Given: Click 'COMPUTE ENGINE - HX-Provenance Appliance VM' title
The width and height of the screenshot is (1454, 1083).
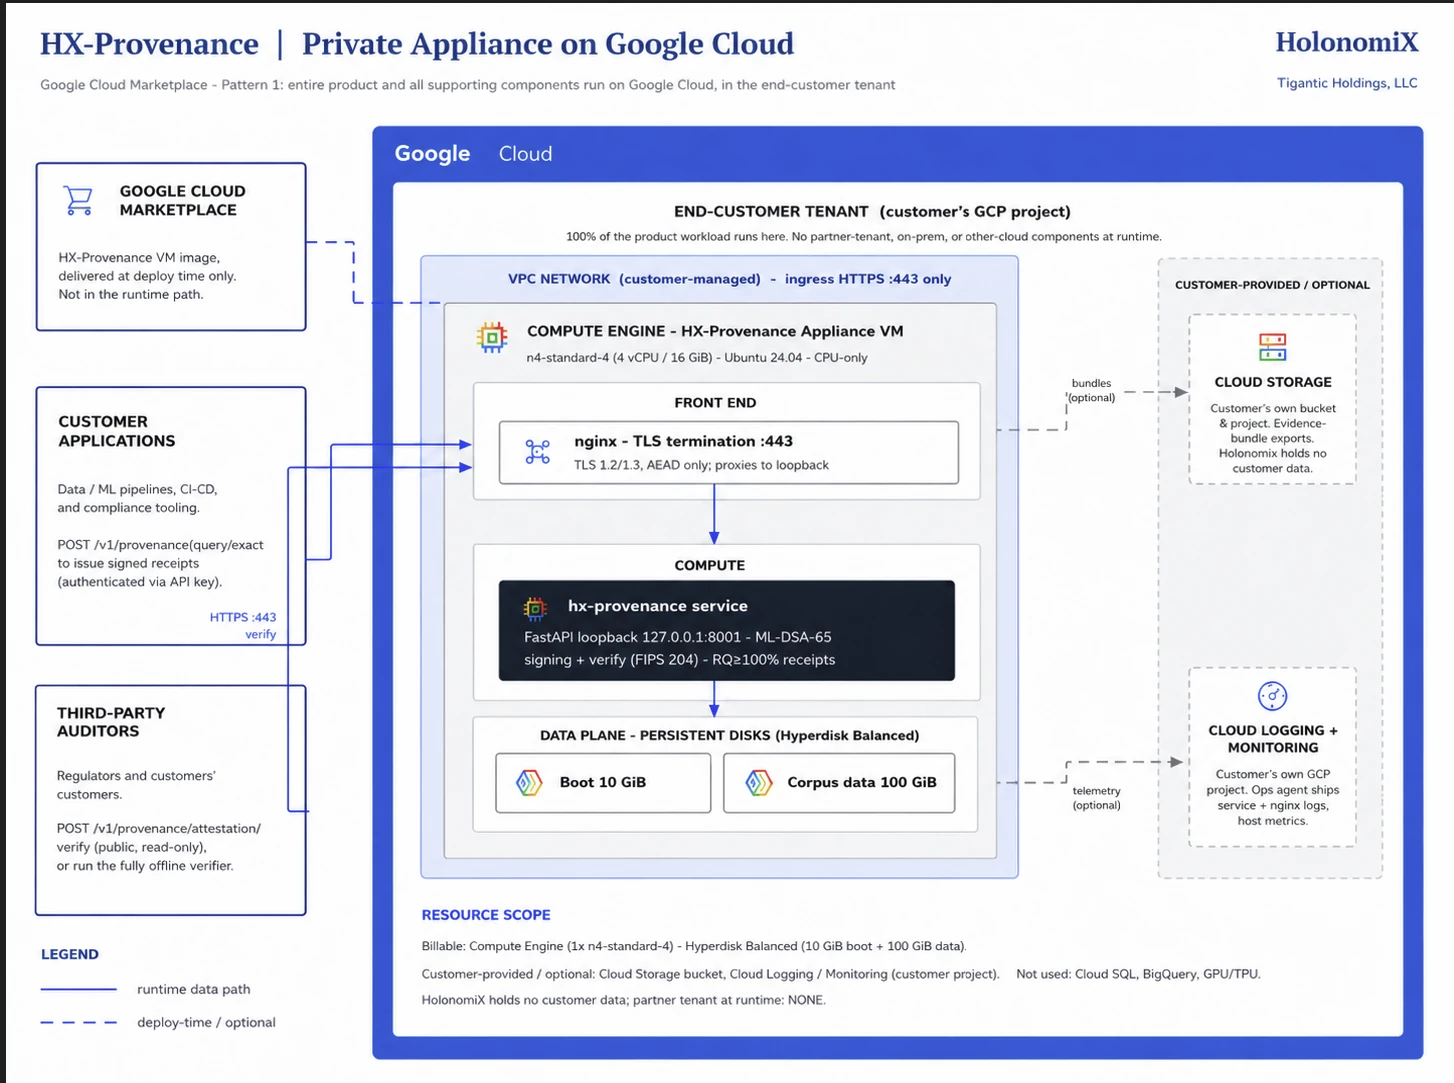Looking at the screenshot, I should pyautogui.click(x=715, y=331).
